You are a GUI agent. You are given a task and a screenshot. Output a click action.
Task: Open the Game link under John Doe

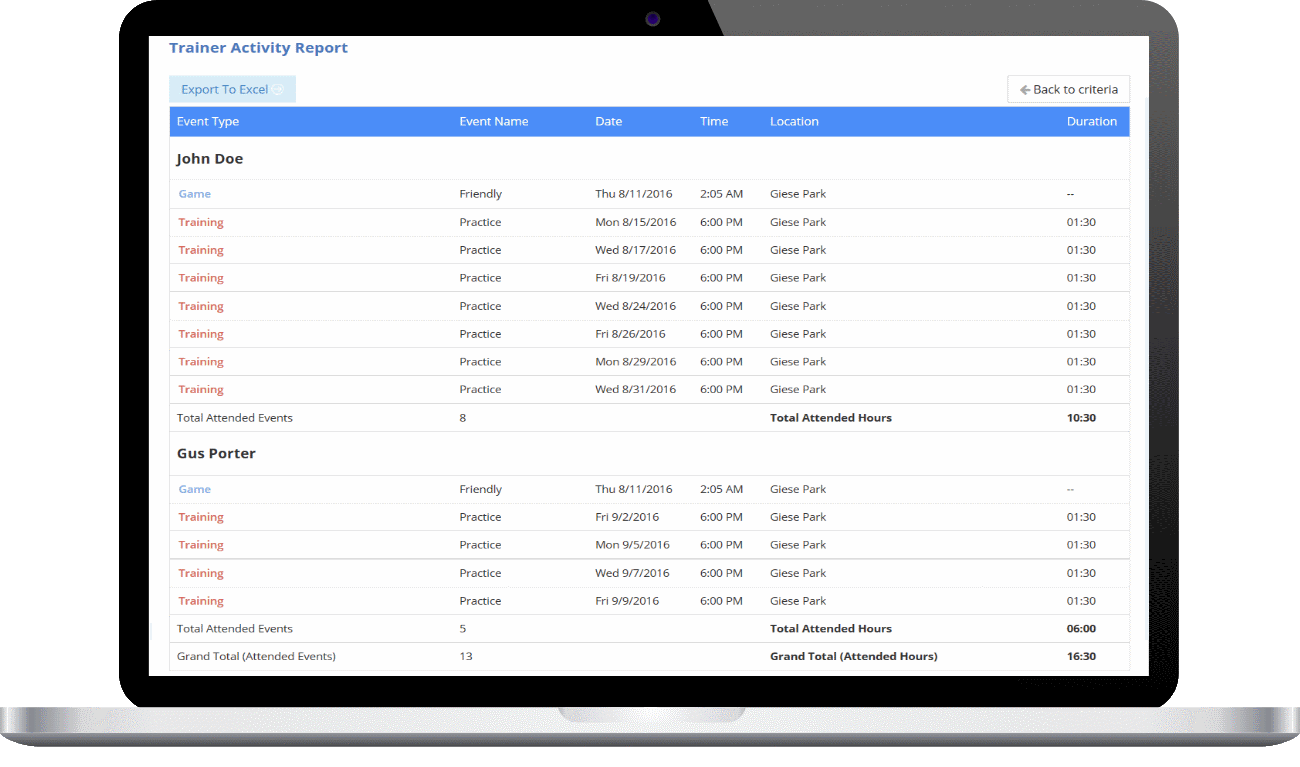pyautogui.click(x=195, y=194)
